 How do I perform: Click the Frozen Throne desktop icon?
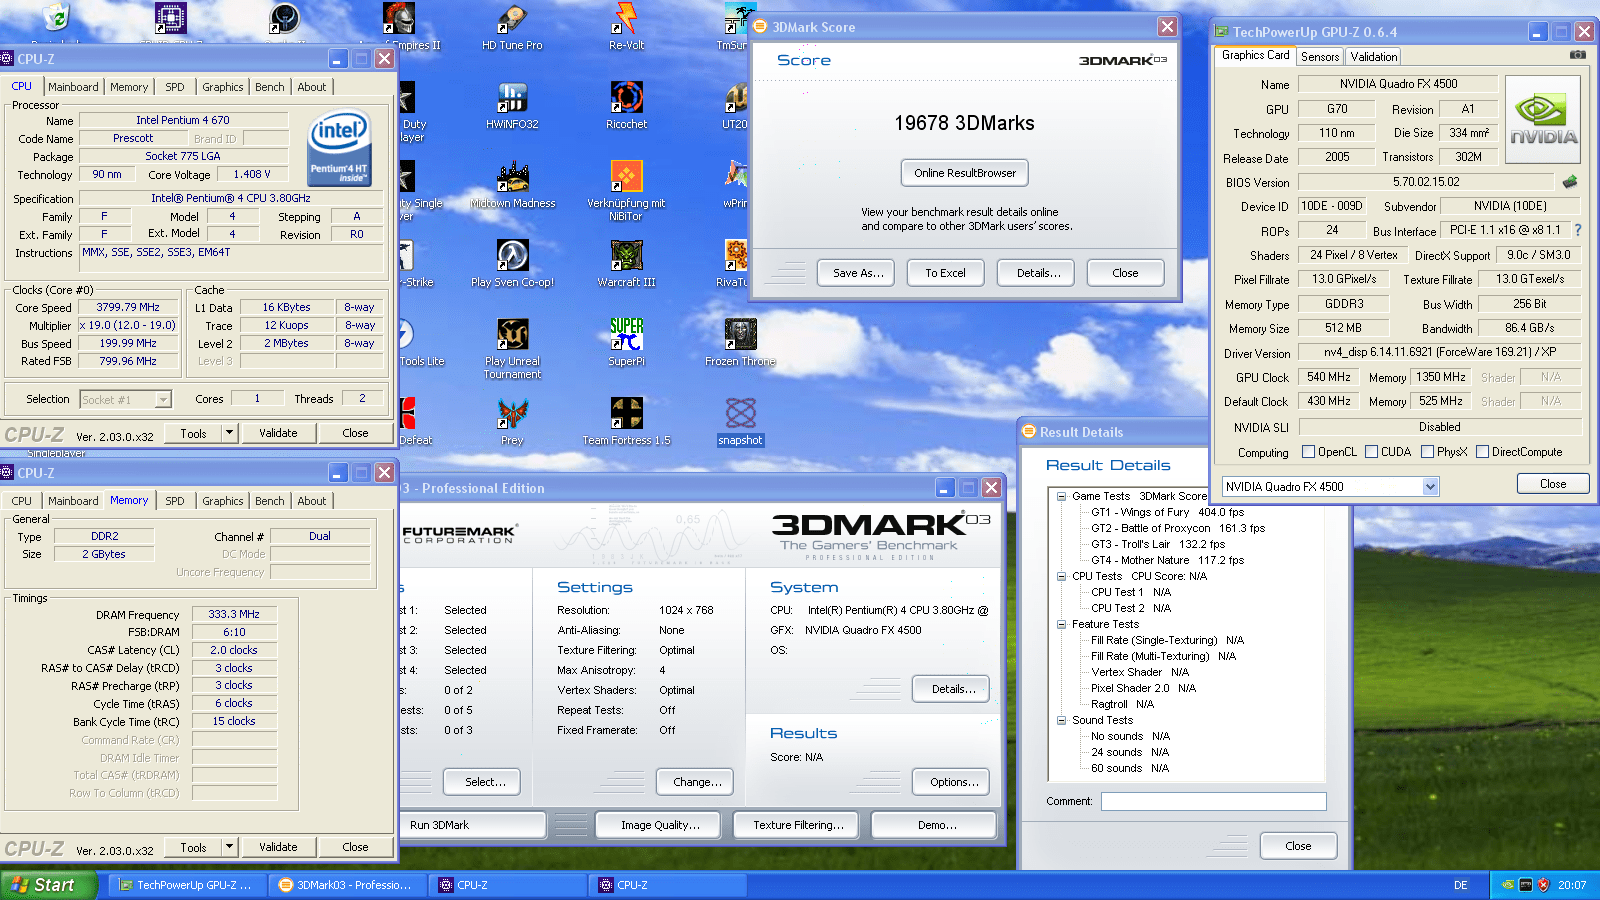pos(740,342)
